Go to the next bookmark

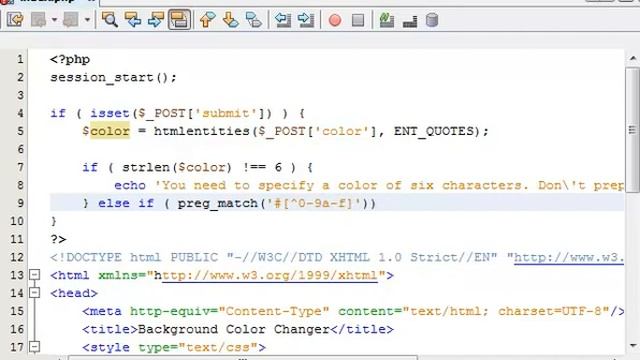click(231, 20)
